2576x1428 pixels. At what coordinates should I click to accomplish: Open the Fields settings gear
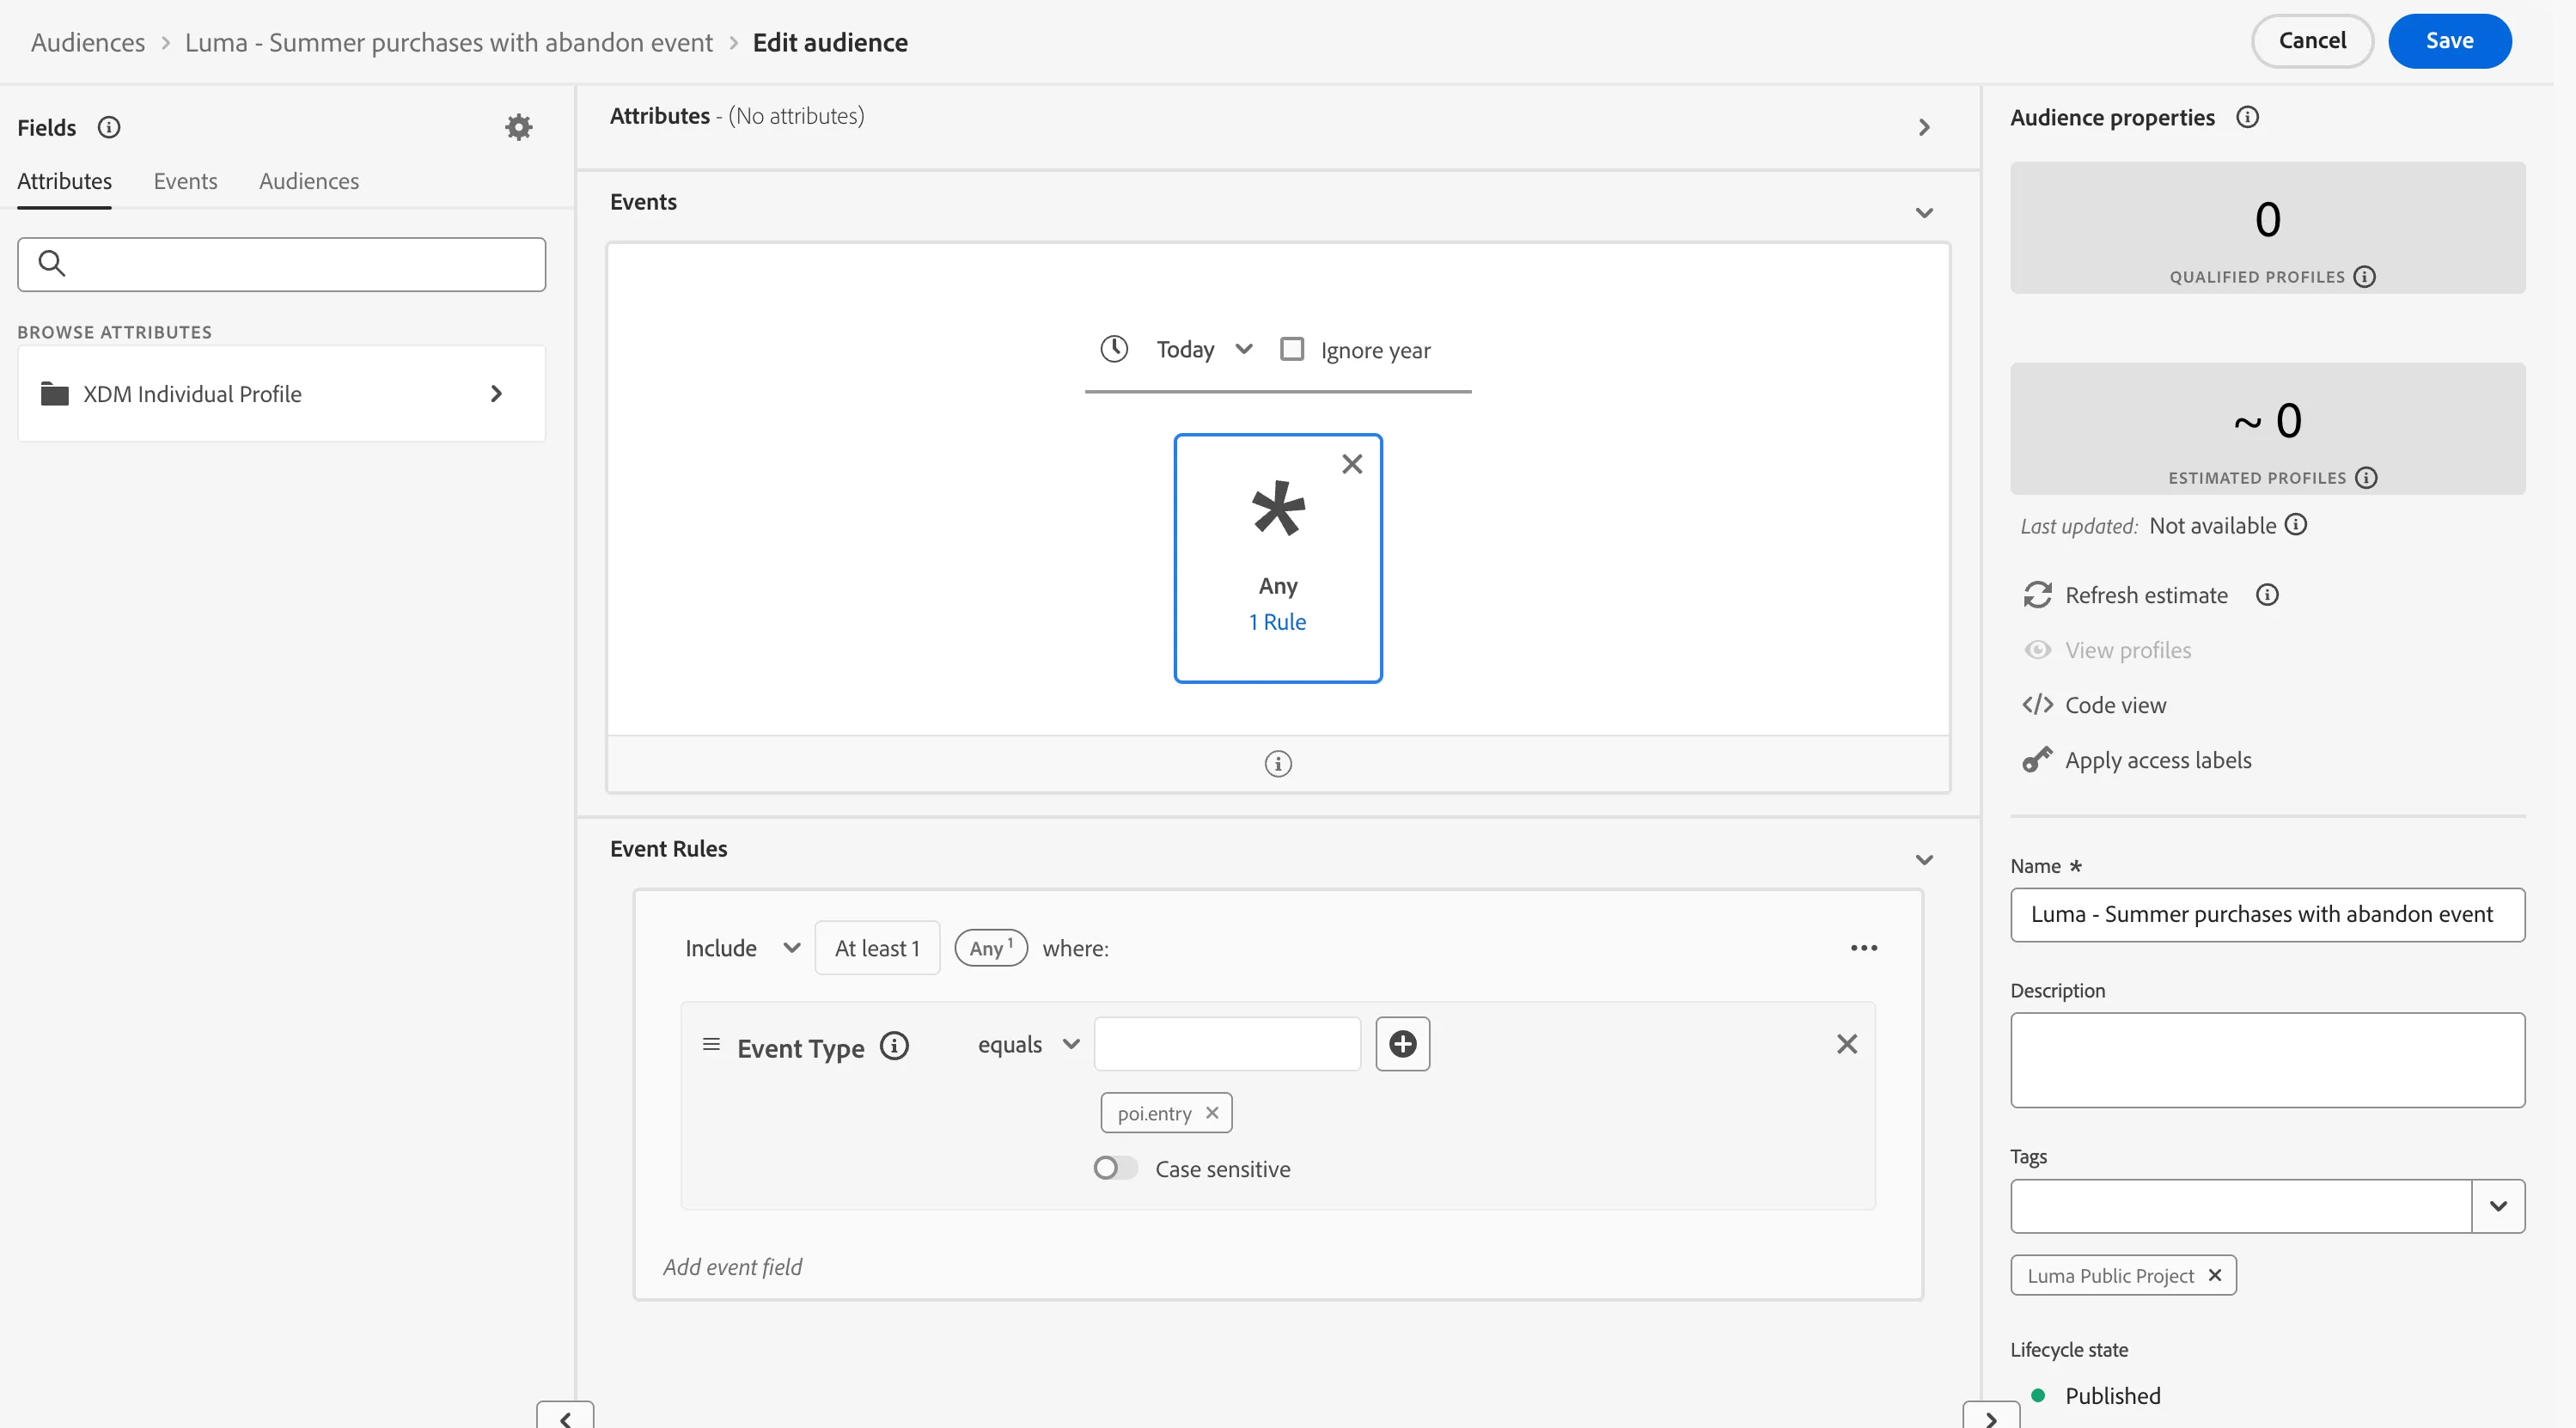pyautogui.click(x=518, y=127)
